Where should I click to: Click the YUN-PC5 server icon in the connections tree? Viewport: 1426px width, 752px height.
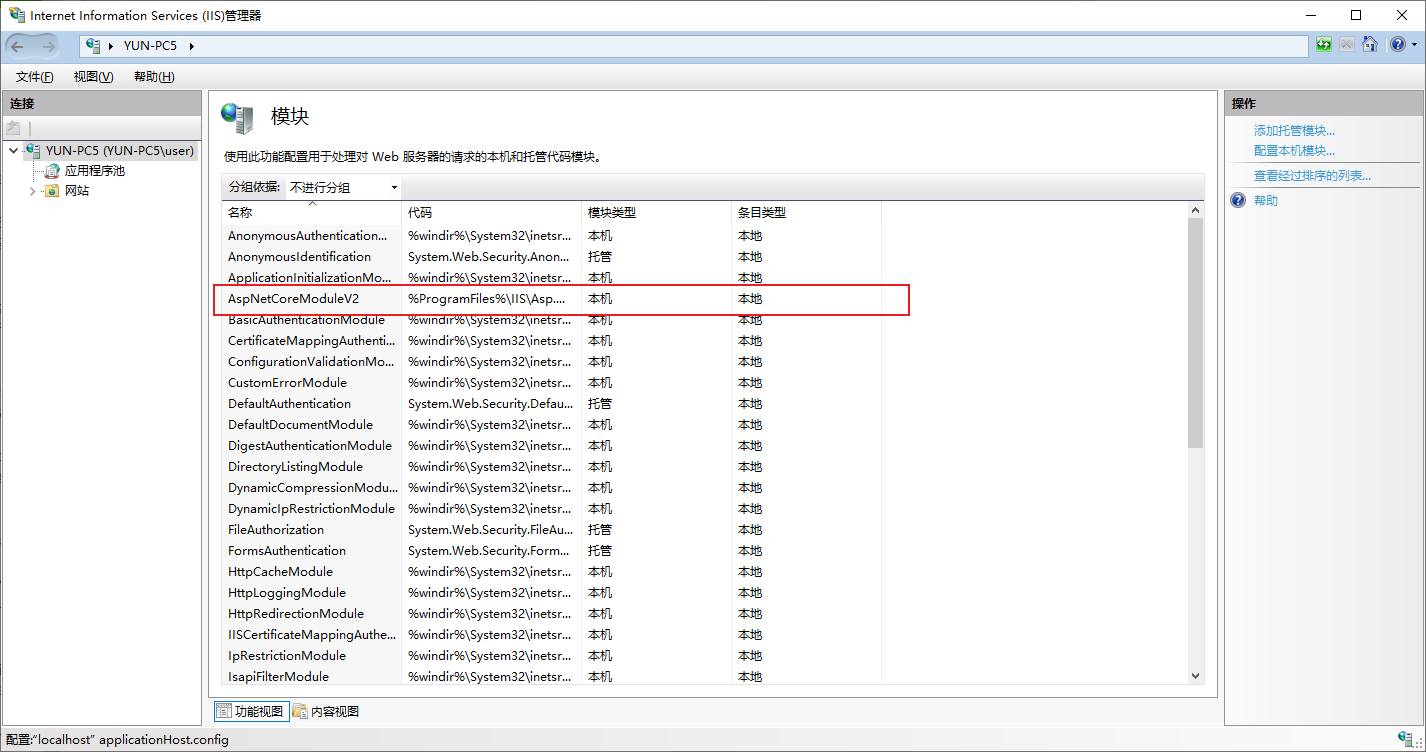click(32, 151)
